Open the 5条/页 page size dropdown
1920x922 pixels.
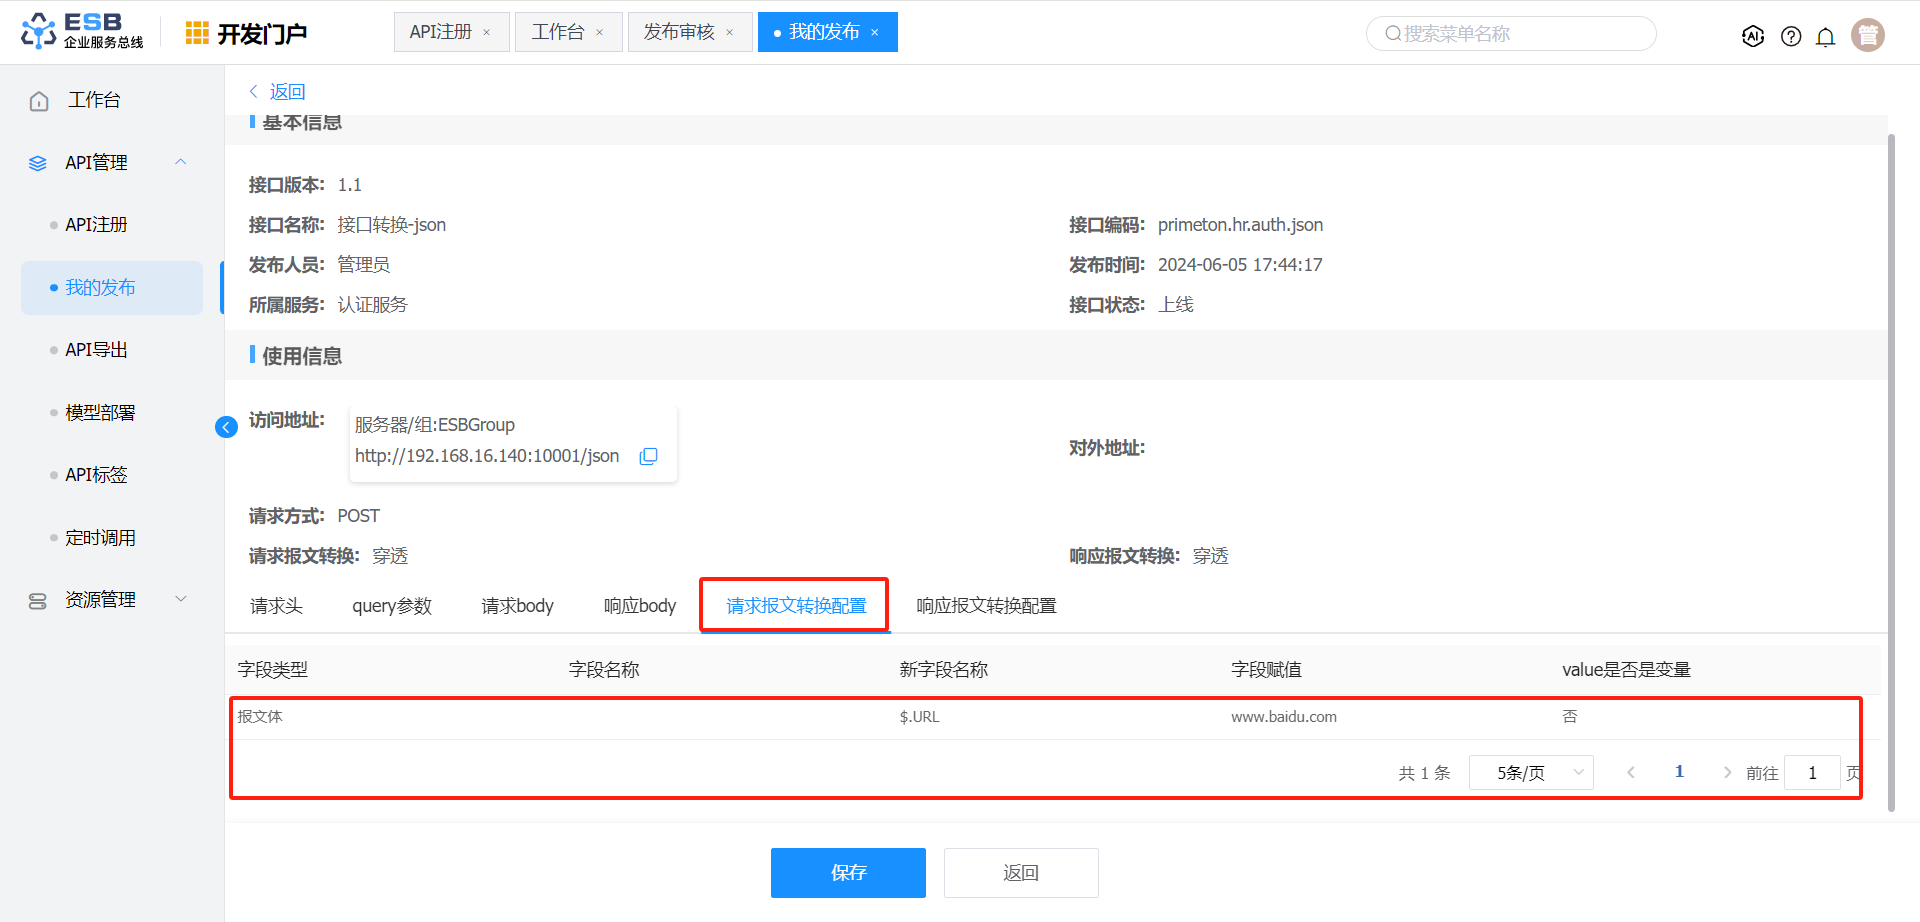[x=1530, y=773]
